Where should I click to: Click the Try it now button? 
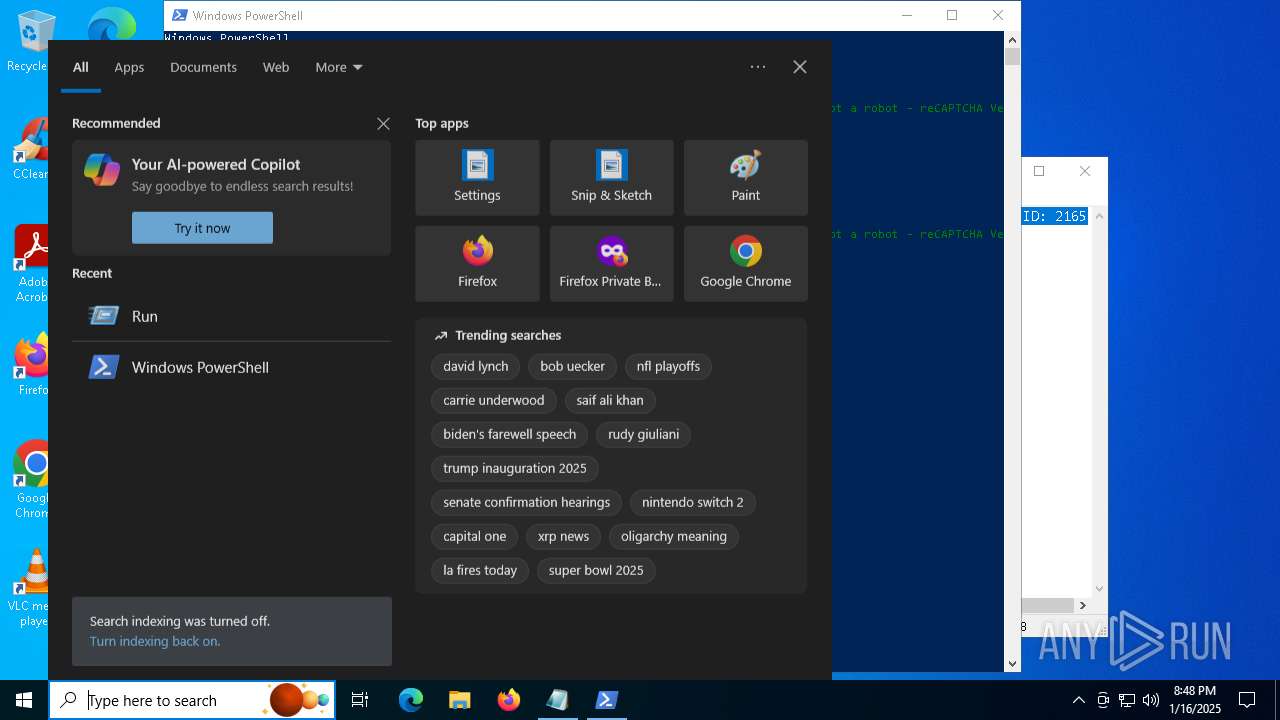202,228
